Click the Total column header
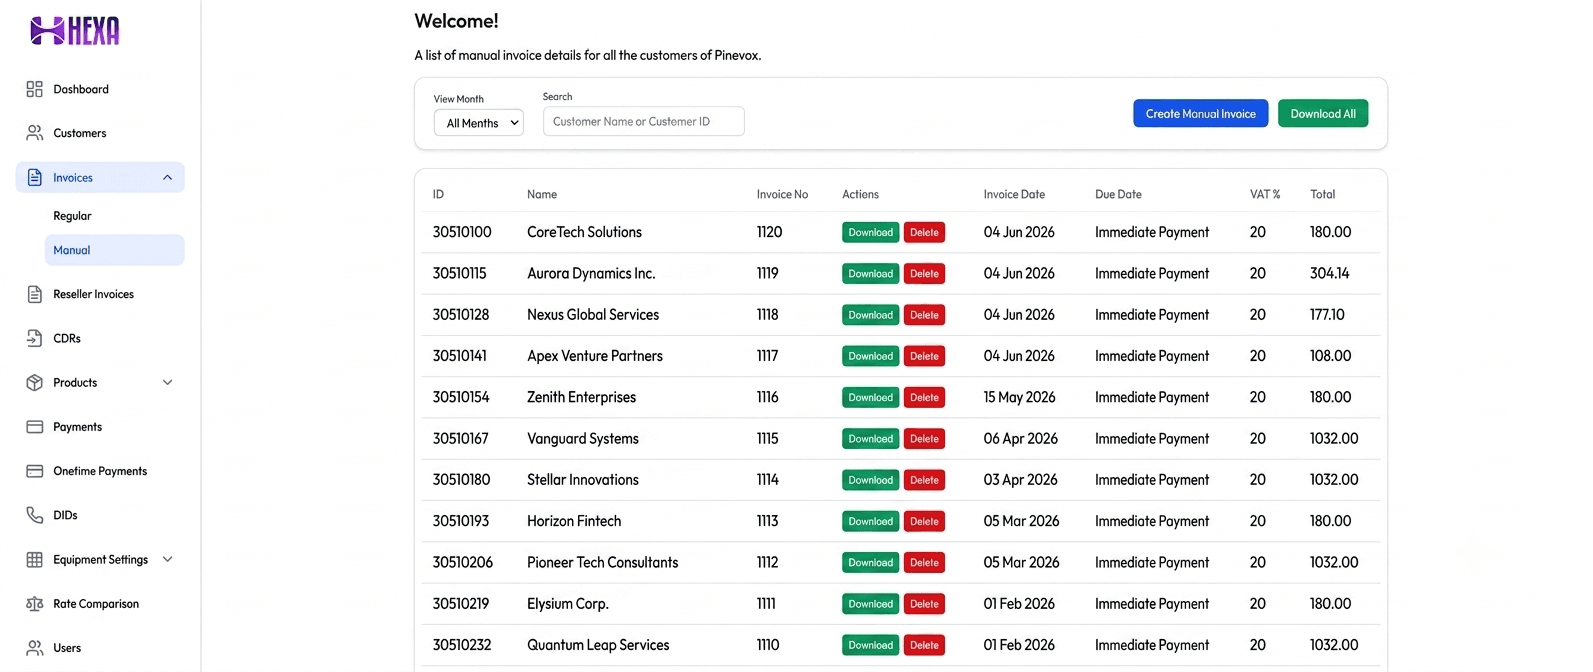The height and width of the screenshot is (672, 1593). point(1322,194)
